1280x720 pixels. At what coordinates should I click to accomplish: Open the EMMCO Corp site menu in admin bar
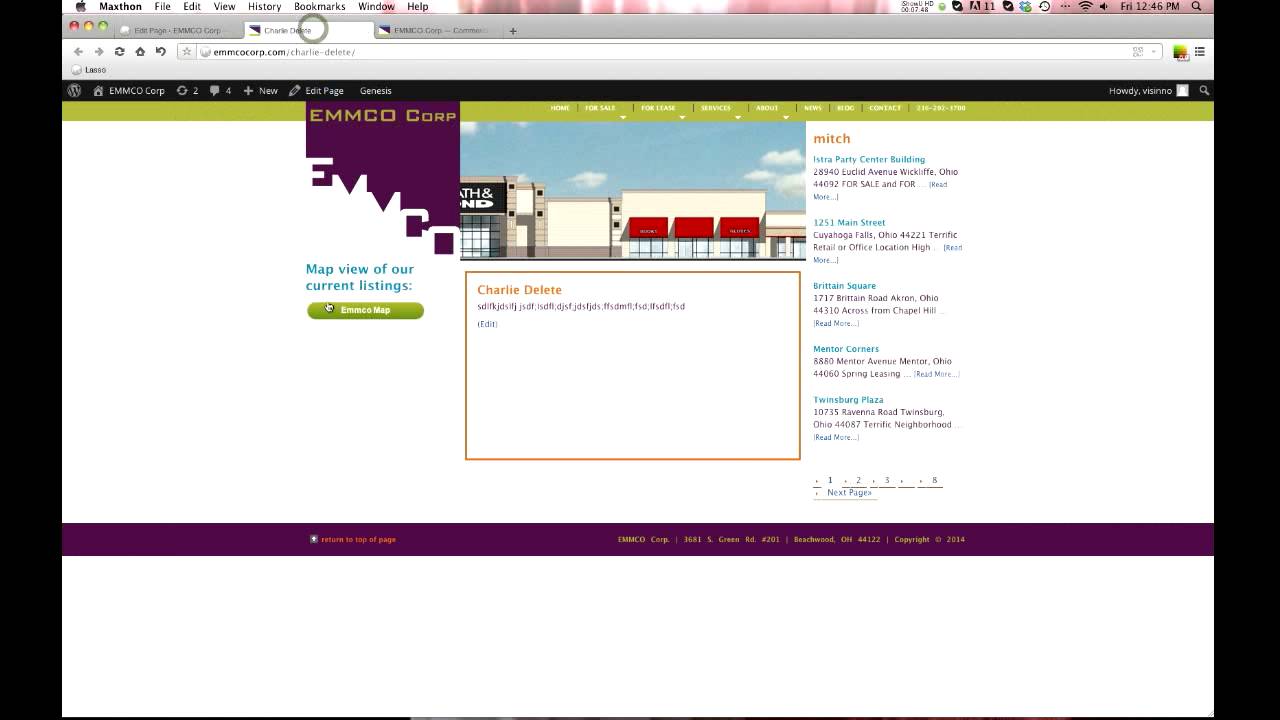point(129,90)
